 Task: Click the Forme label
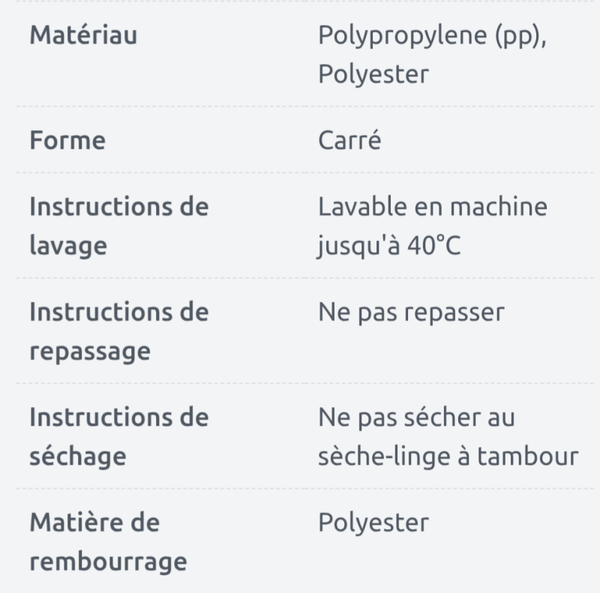point(67,140)
